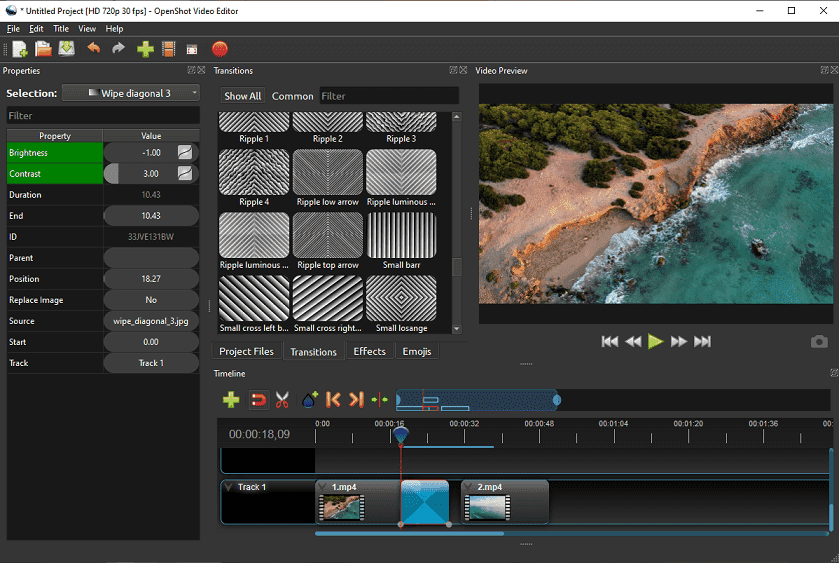This screenshot has width=839, height=563.
Task: Open the 1.mp4 clip menu arrow
Action: coord(322,487)
